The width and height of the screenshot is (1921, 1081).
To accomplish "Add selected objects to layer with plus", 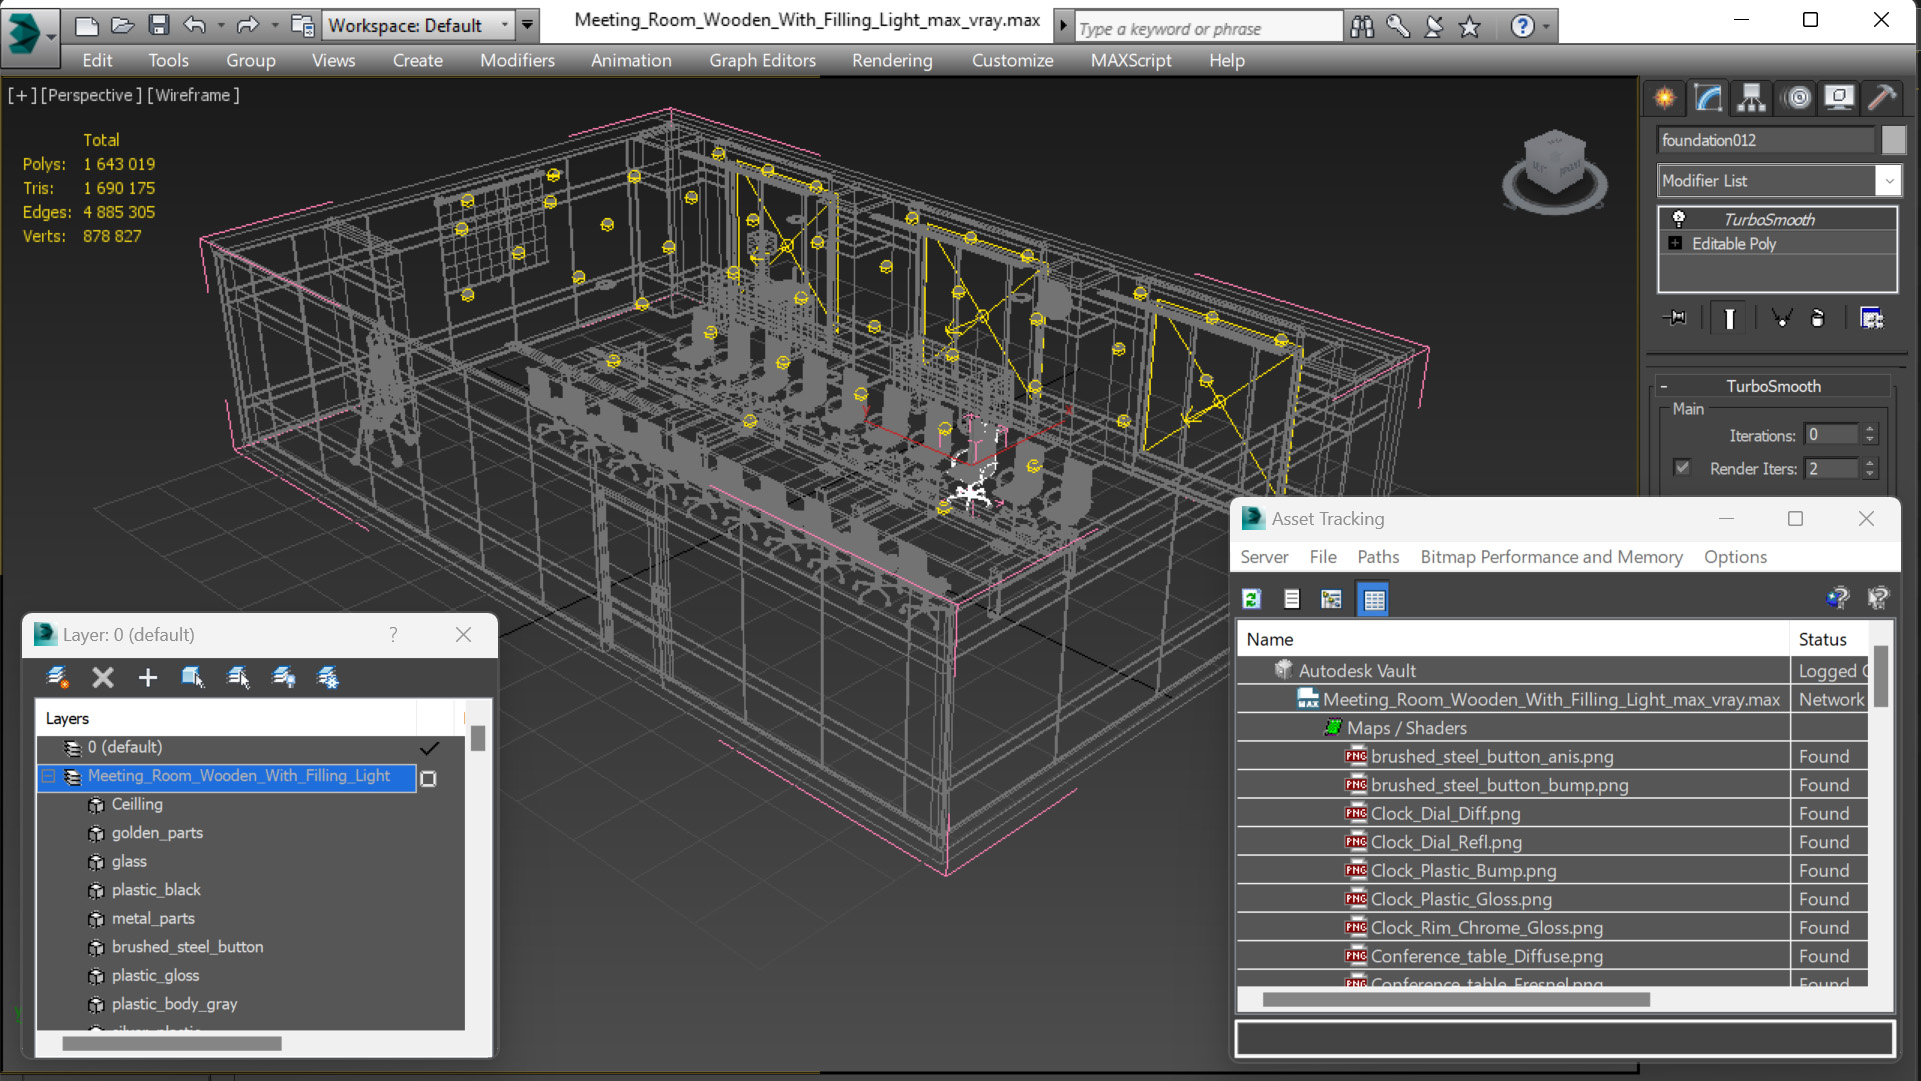I will click(x=148, y=677).
